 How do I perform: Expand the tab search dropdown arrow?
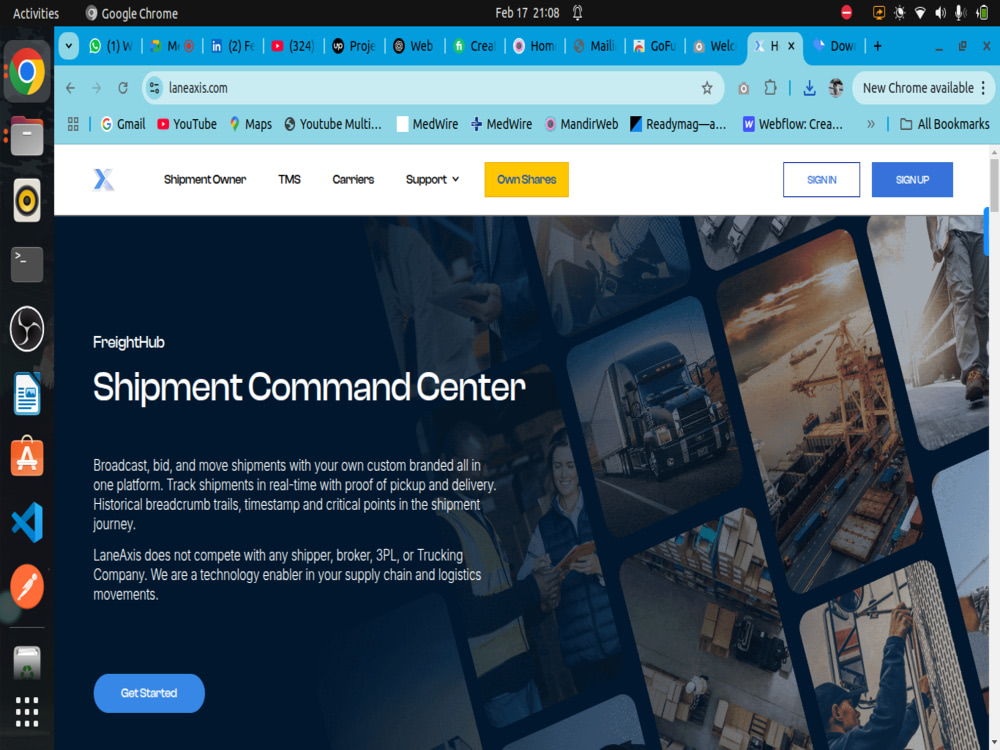tap(68, 46)
